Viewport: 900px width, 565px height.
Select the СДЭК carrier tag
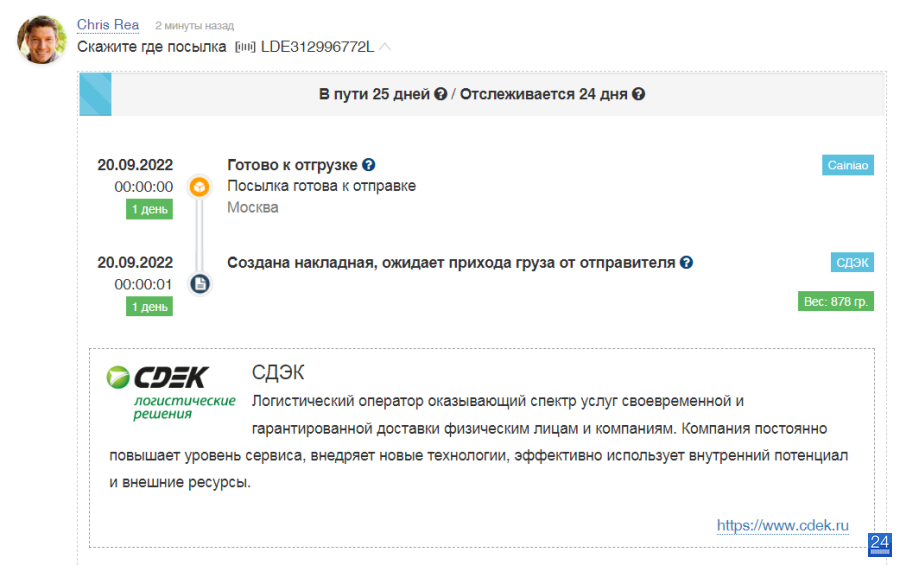tap(852, 262)
